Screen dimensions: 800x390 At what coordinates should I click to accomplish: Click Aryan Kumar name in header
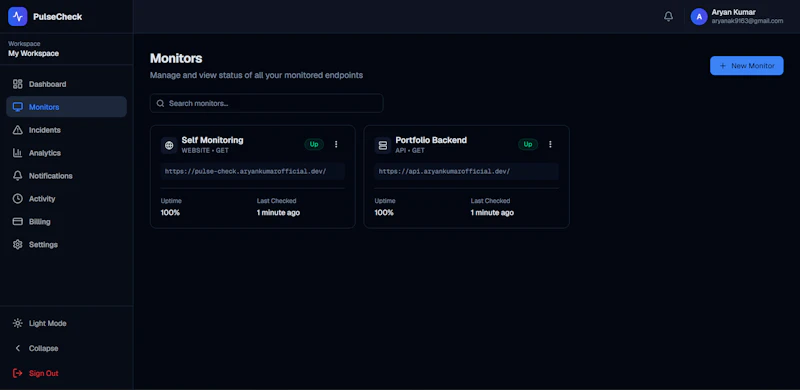734,12
